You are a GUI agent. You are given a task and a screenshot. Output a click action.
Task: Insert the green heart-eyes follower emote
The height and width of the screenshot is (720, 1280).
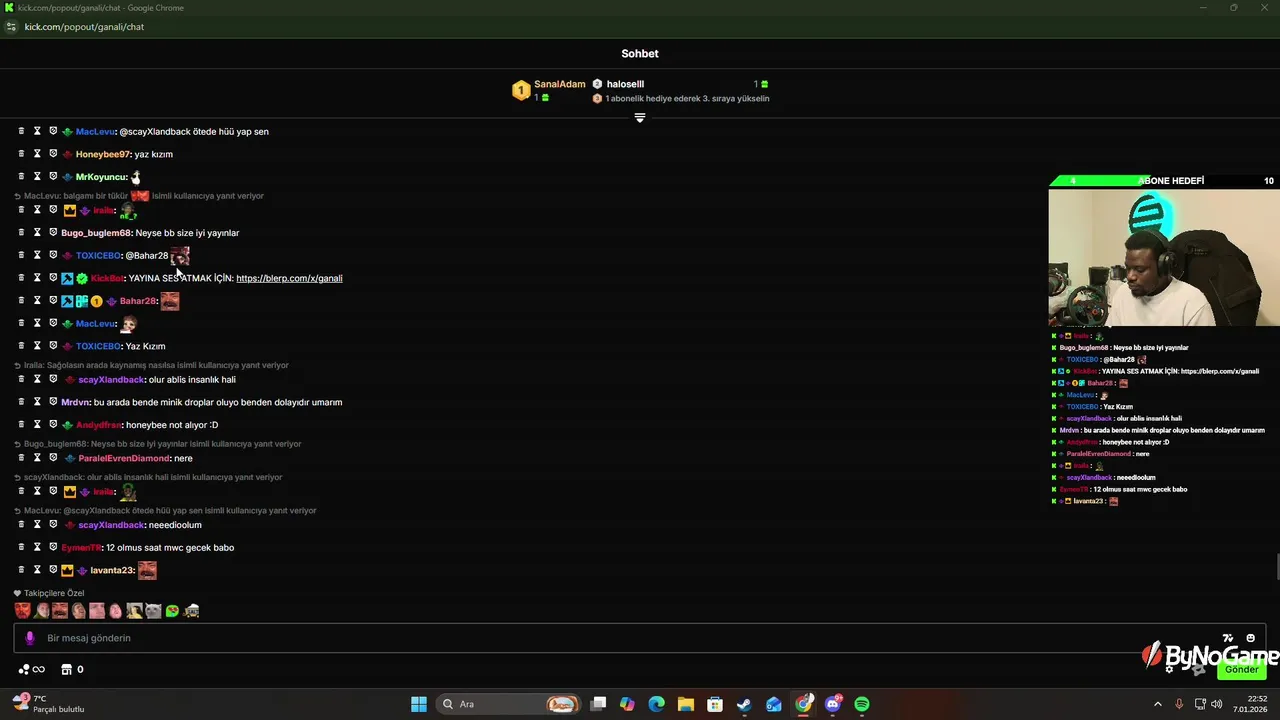172,610
